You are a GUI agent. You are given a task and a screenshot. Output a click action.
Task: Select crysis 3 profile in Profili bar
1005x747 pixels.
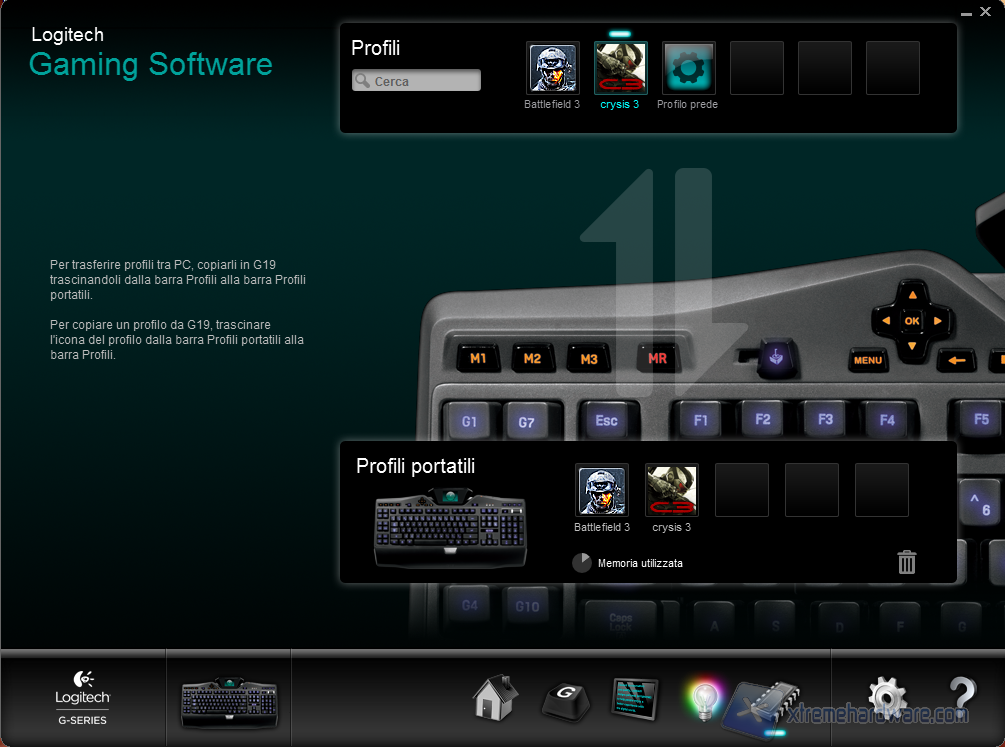coord(620,68)
